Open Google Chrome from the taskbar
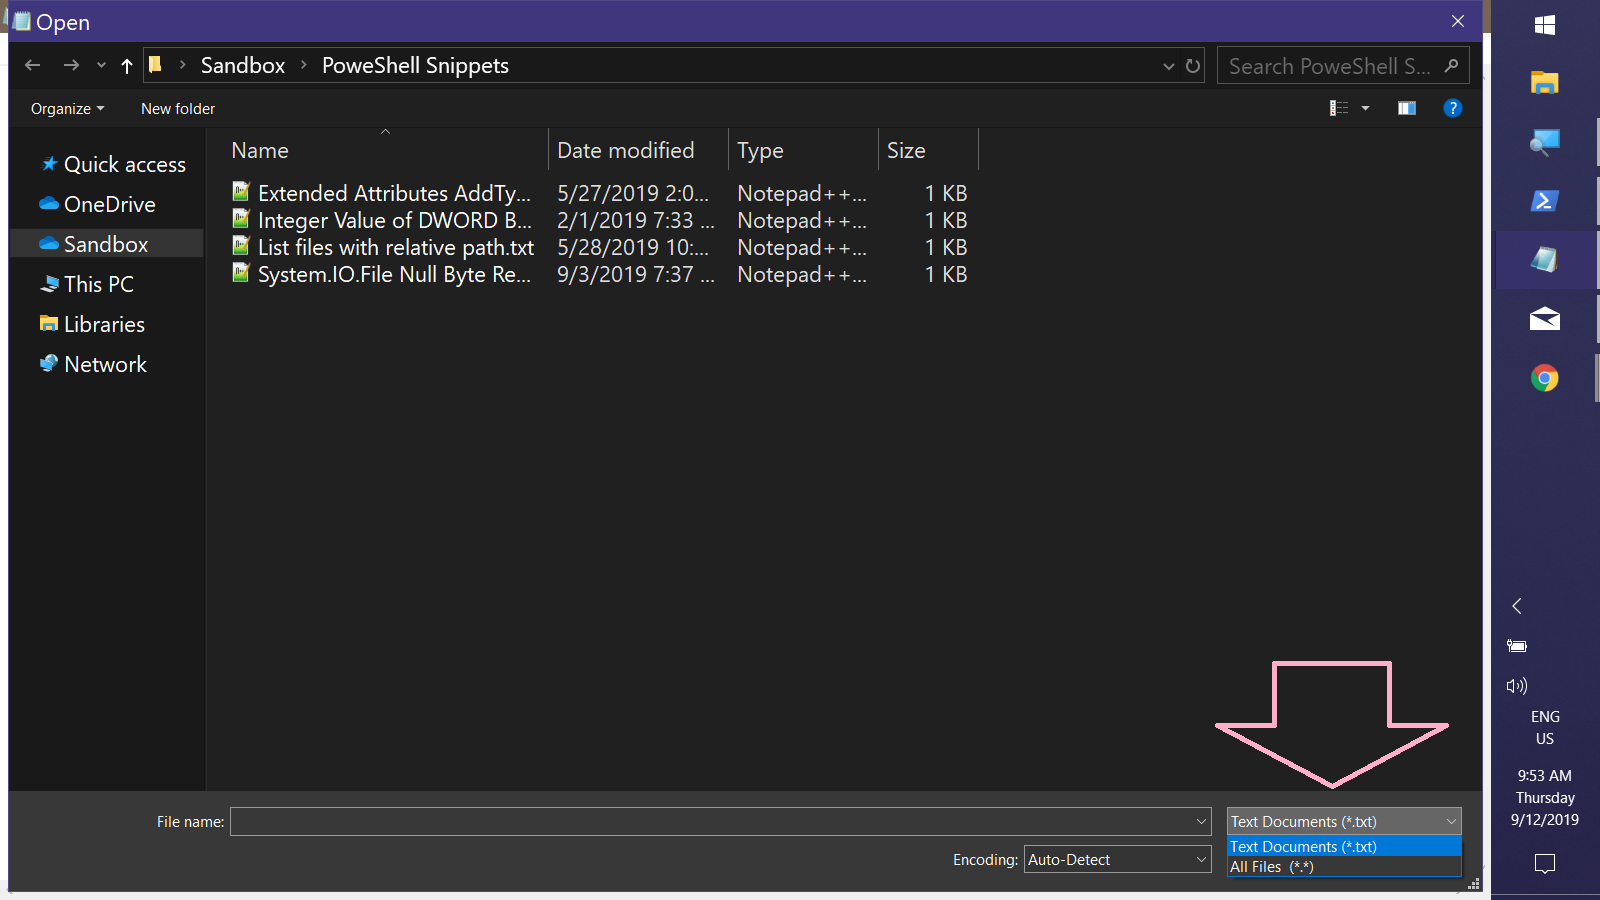Image resolution: width=1600 pixels, height=900 pixels. click(x=1545, y=378)
